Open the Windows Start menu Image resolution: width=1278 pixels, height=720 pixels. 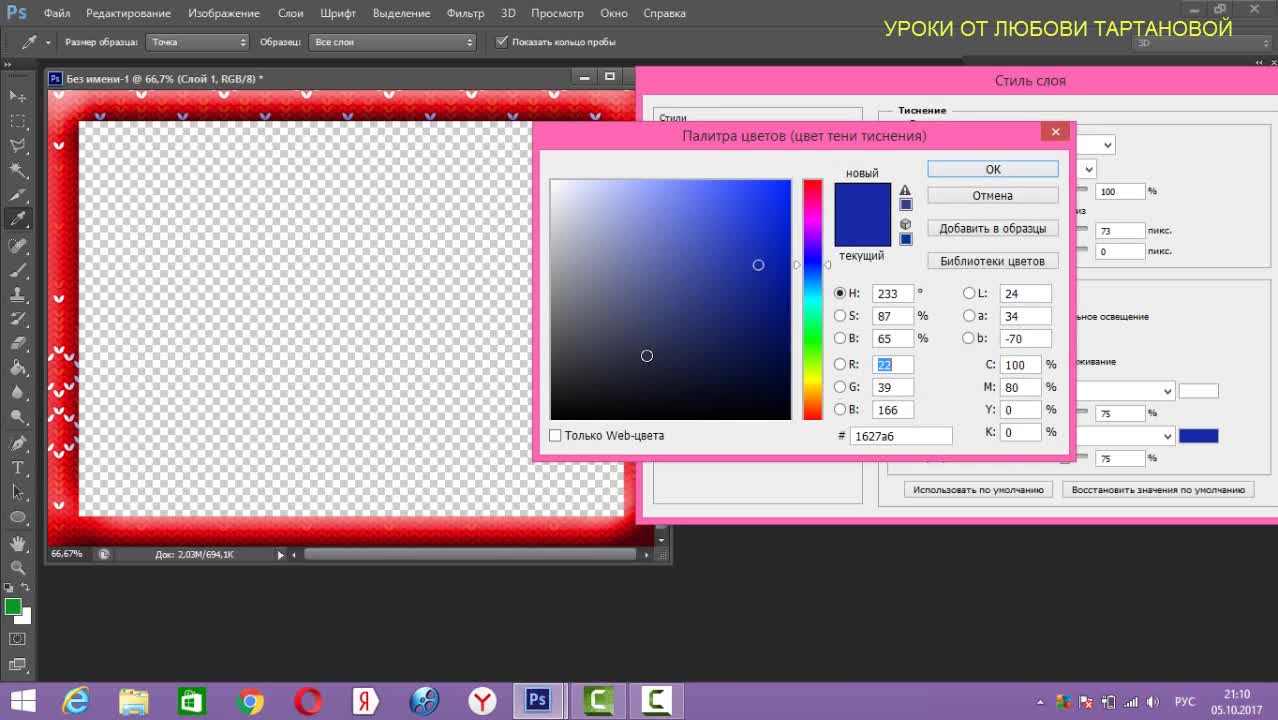(22, 700)
